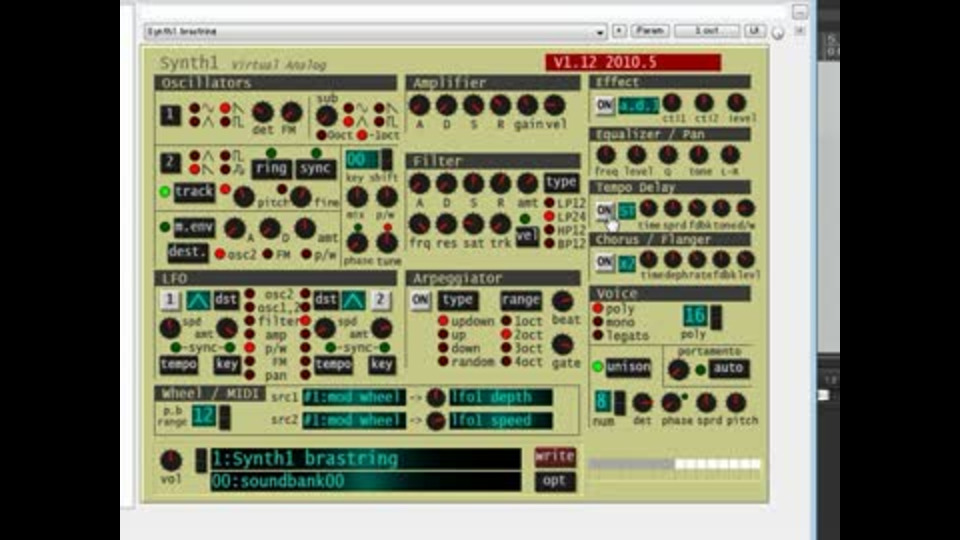Toggle the filter vel button
960x540 pixels.
[527, 236]
